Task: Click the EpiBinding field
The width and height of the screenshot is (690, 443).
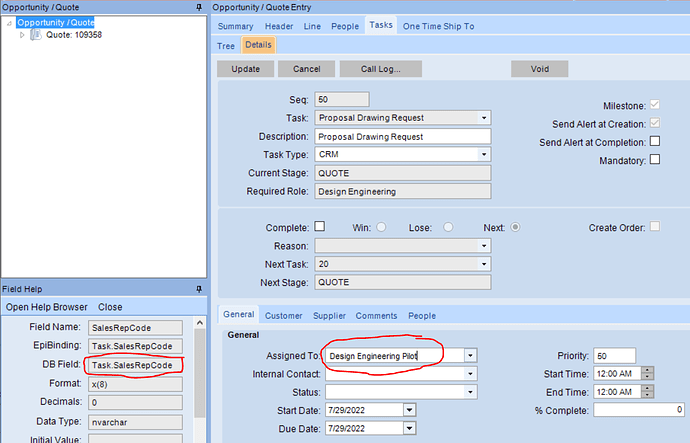Action: tap(135, 346)
